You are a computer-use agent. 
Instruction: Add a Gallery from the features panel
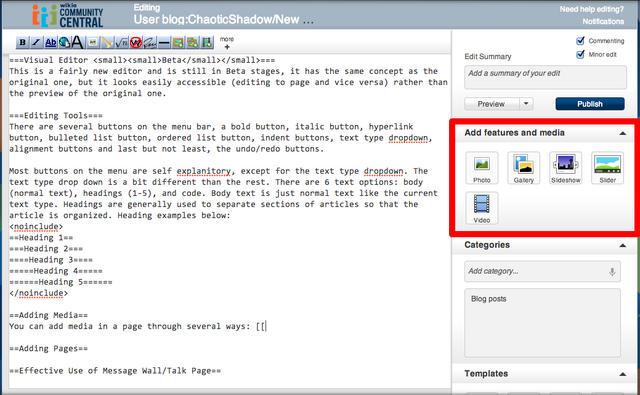click(524, 168)
